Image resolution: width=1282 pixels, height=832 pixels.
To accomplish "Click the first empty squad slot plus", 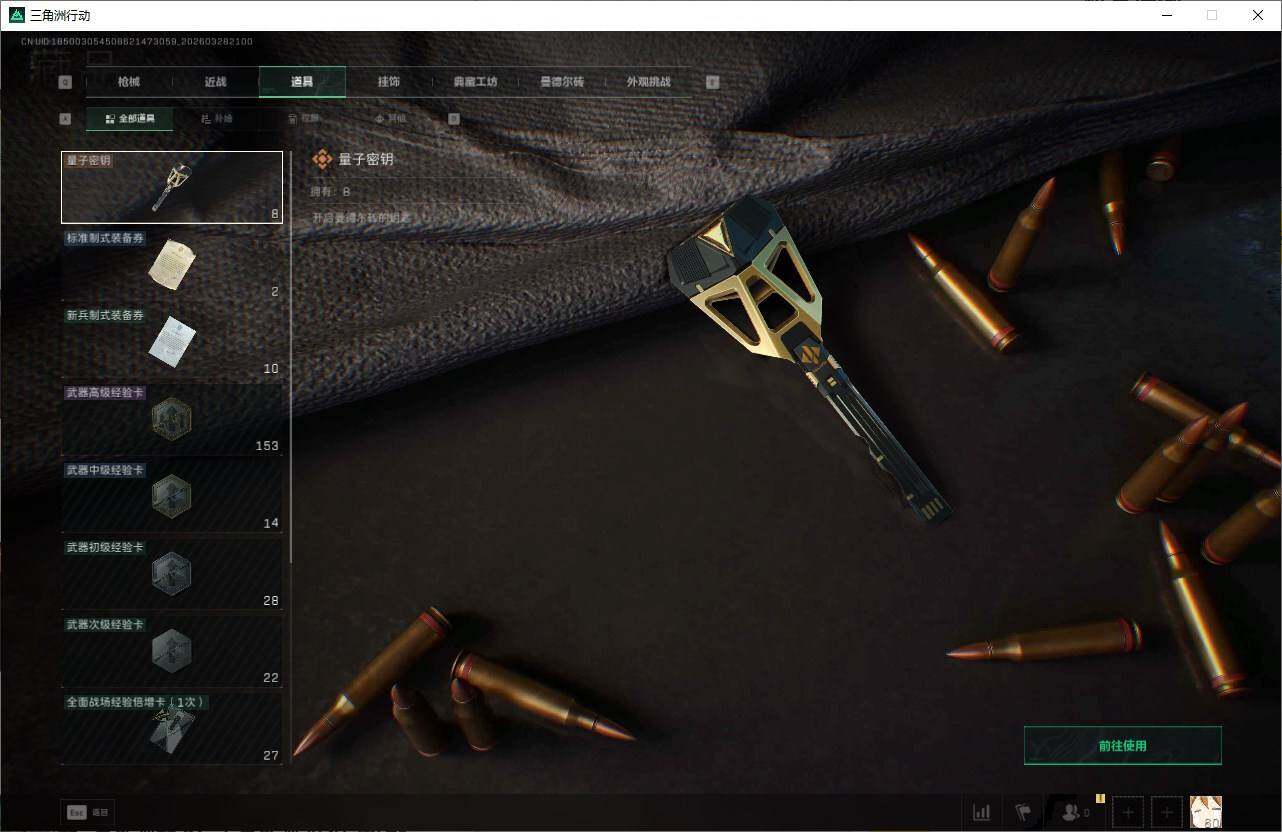I will [1128, 812].
